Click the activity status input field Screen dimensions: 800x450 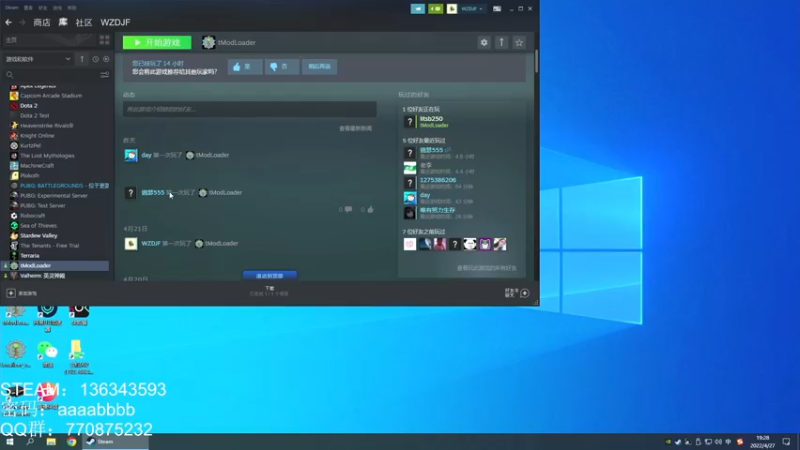click(249, 109)
